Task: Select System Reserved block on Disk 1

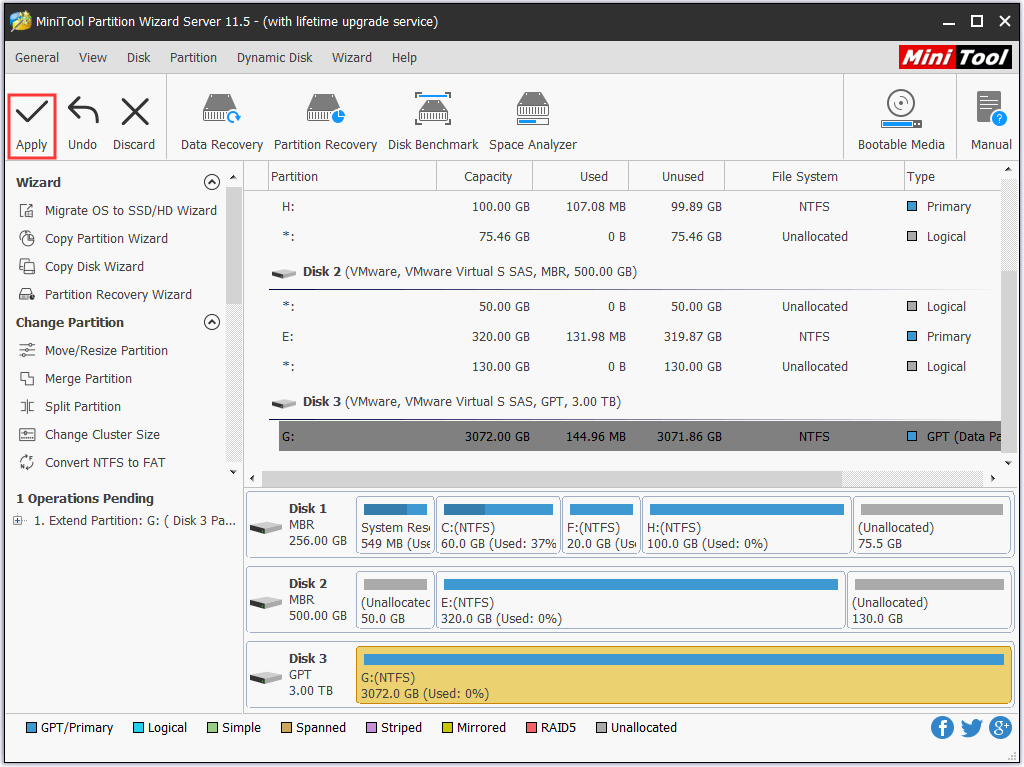Action: (395, 526)
